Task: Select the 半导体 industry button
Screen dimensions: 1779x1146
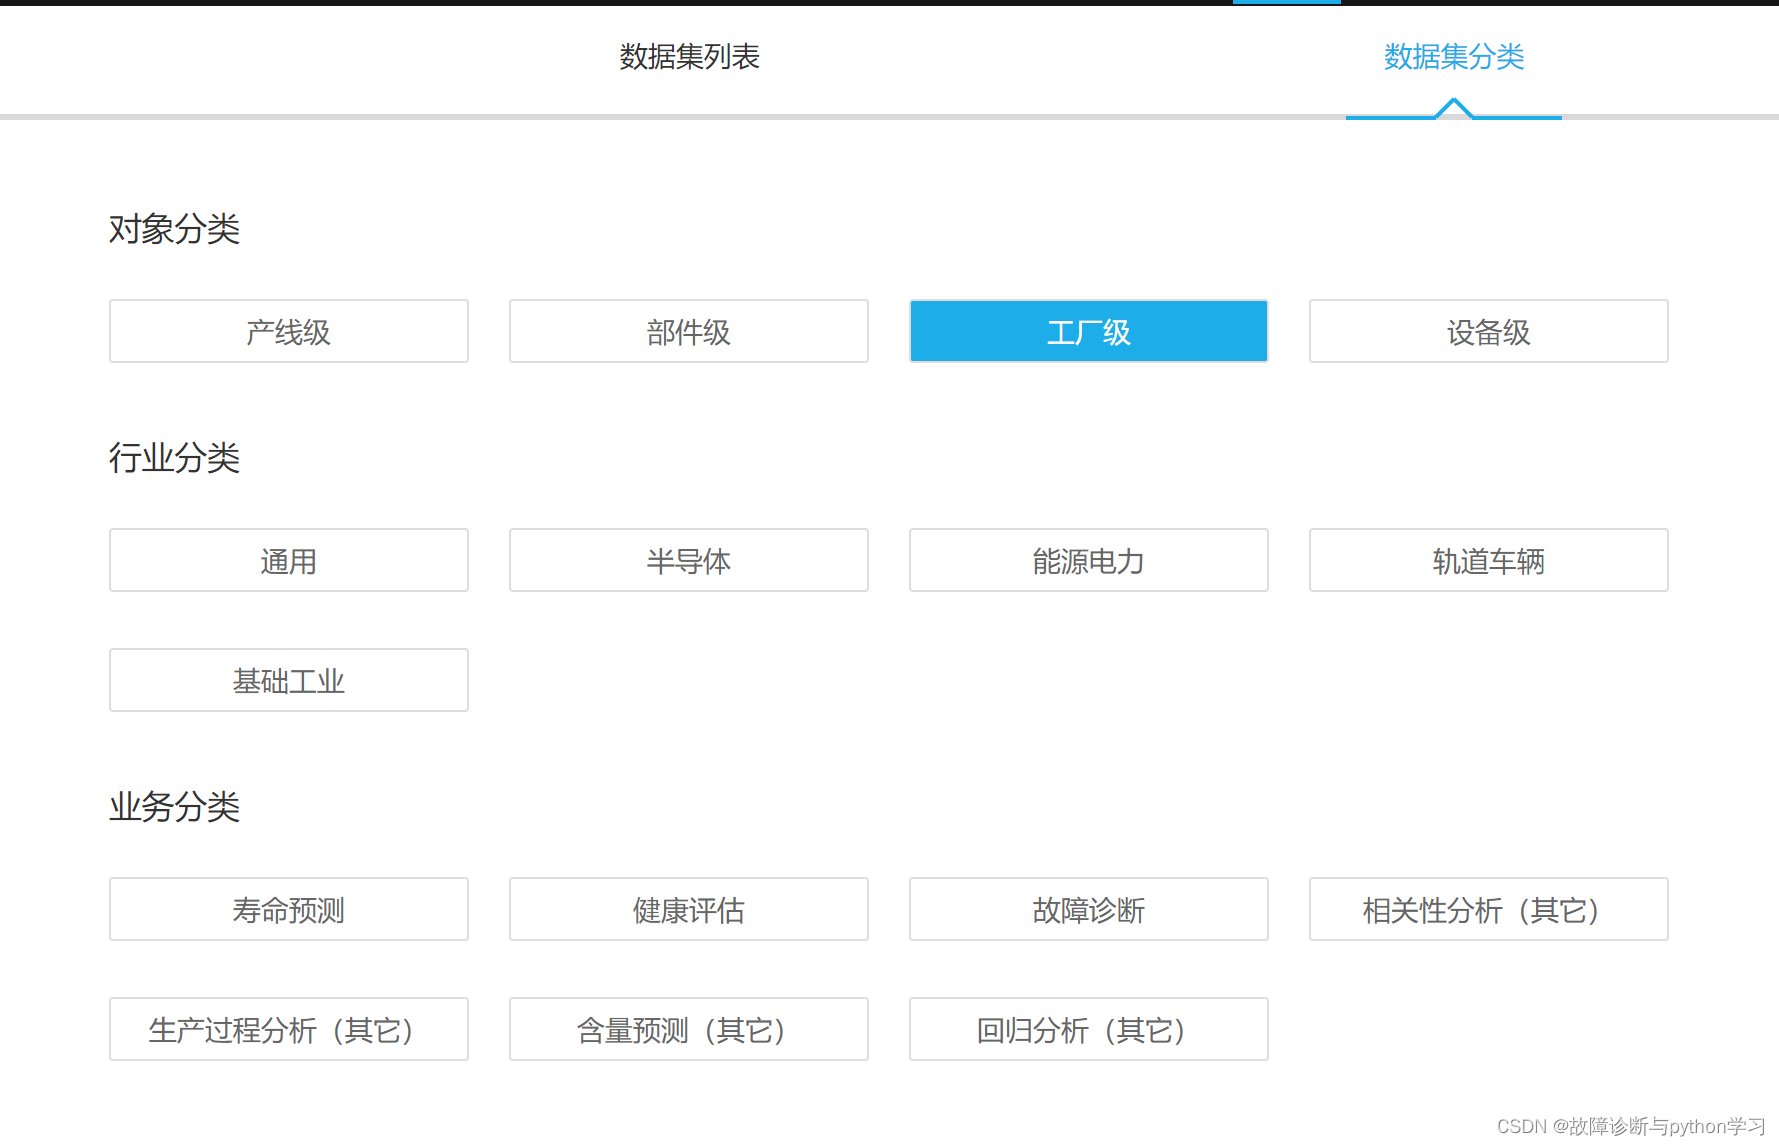Action: click(689, 560)
